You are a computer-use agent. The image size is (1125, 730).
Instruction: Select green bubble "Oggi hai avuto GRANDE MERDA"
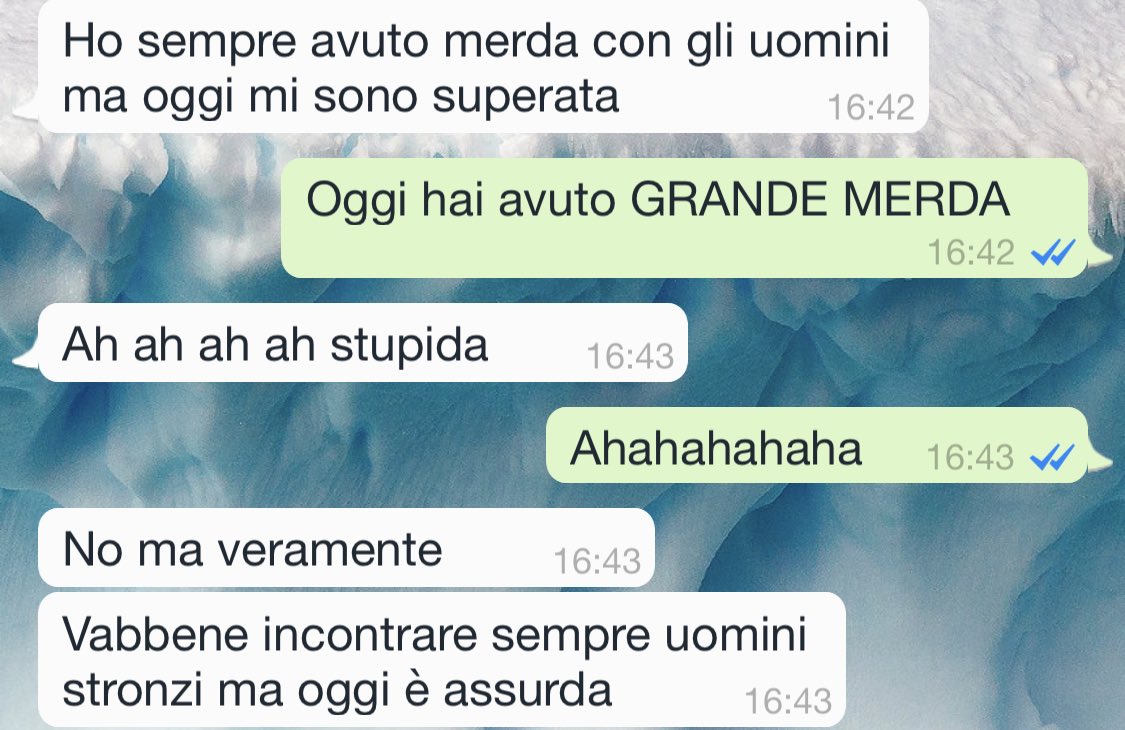(x=684, y=217)
